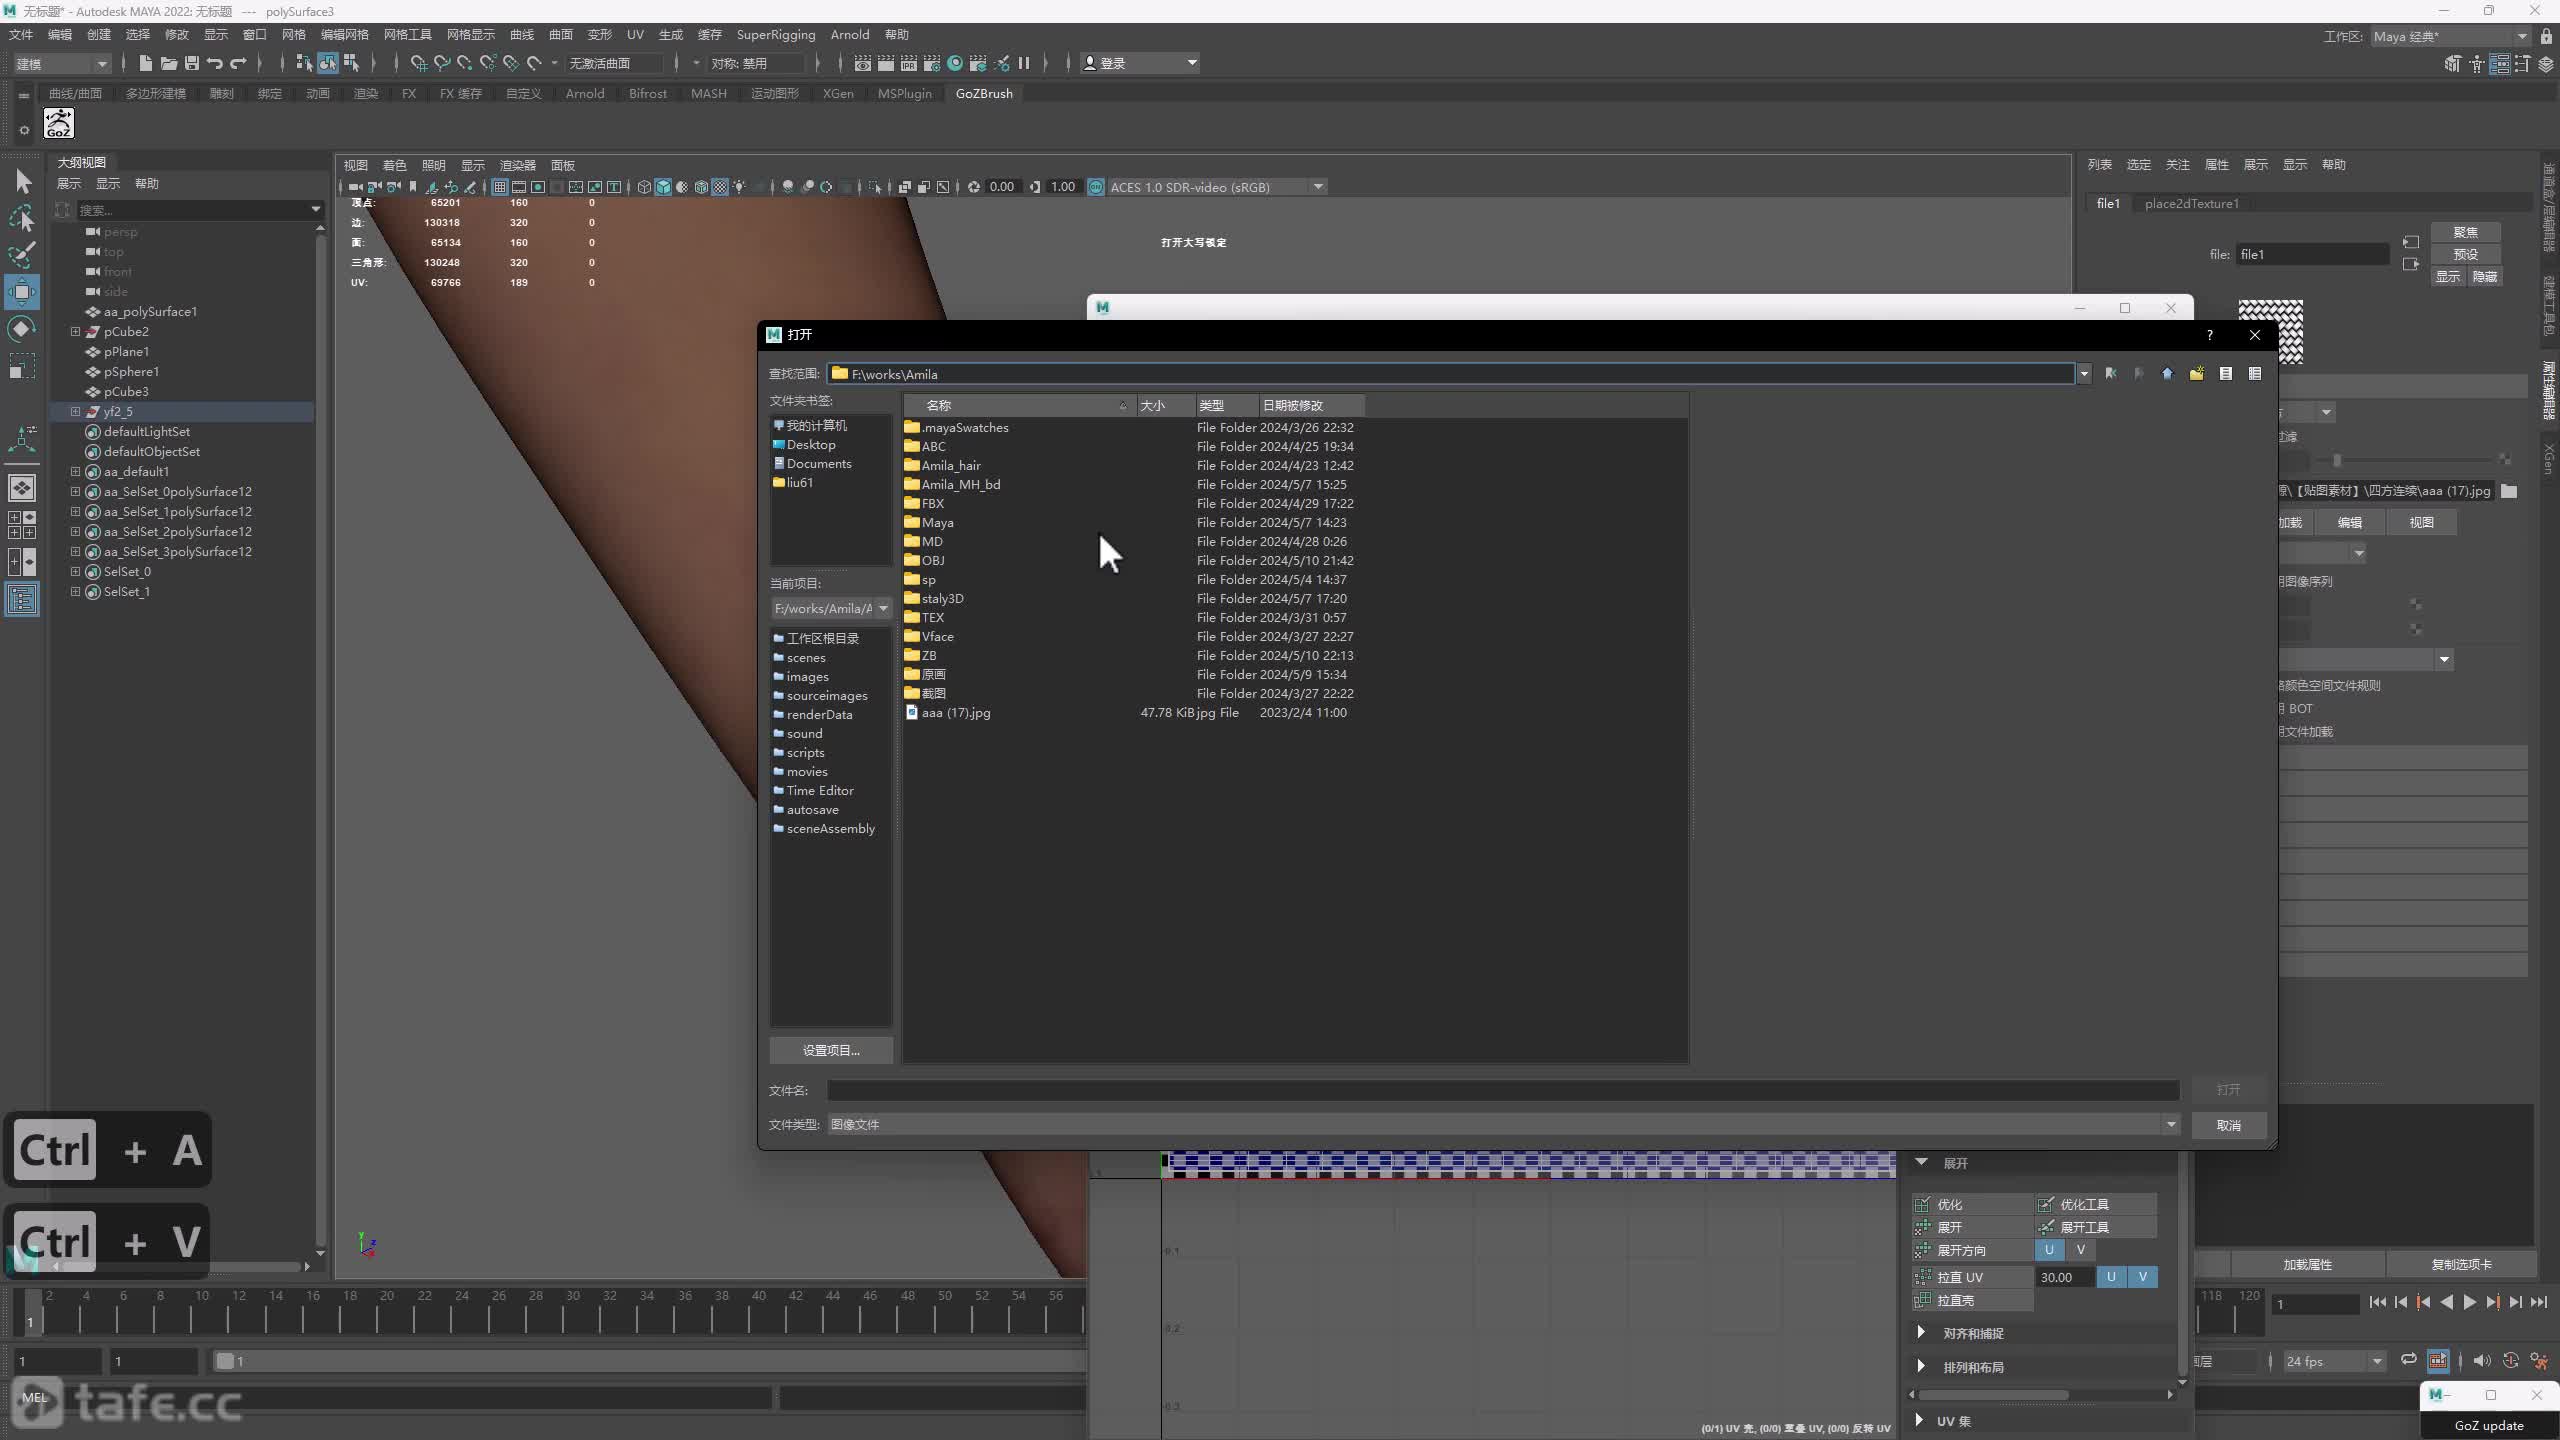
Task: Select the Amila_MH_bd folder
Action: [960, 484]
